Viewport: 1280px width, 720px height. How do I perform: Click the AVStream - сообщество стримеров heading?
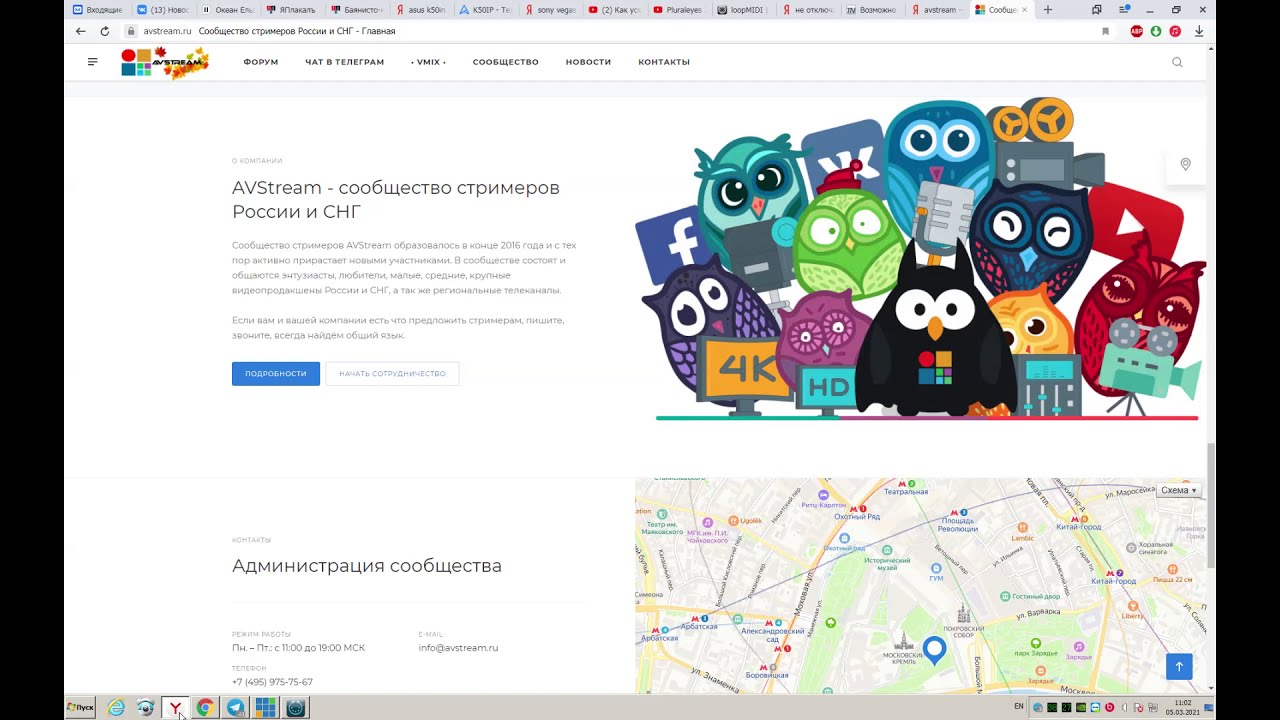[396, 199]
